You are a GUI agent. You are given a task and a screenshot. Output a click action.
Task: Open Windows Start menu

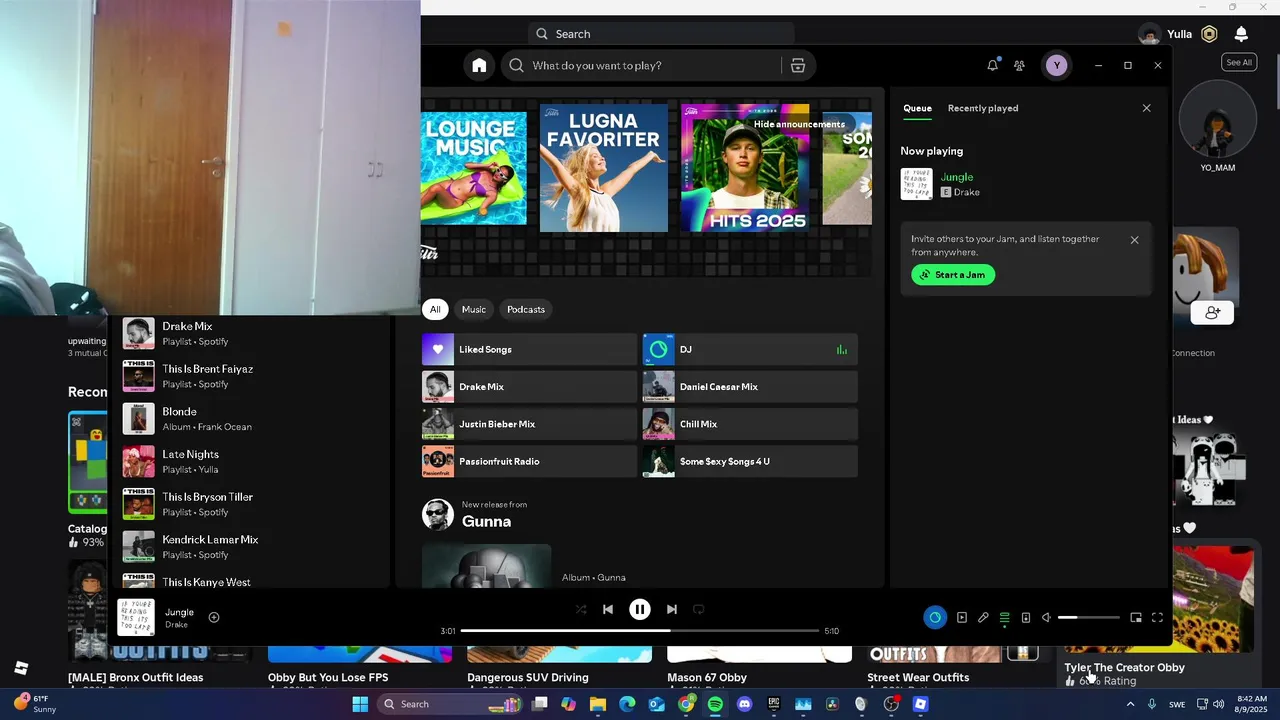click(x=360, y=704)
